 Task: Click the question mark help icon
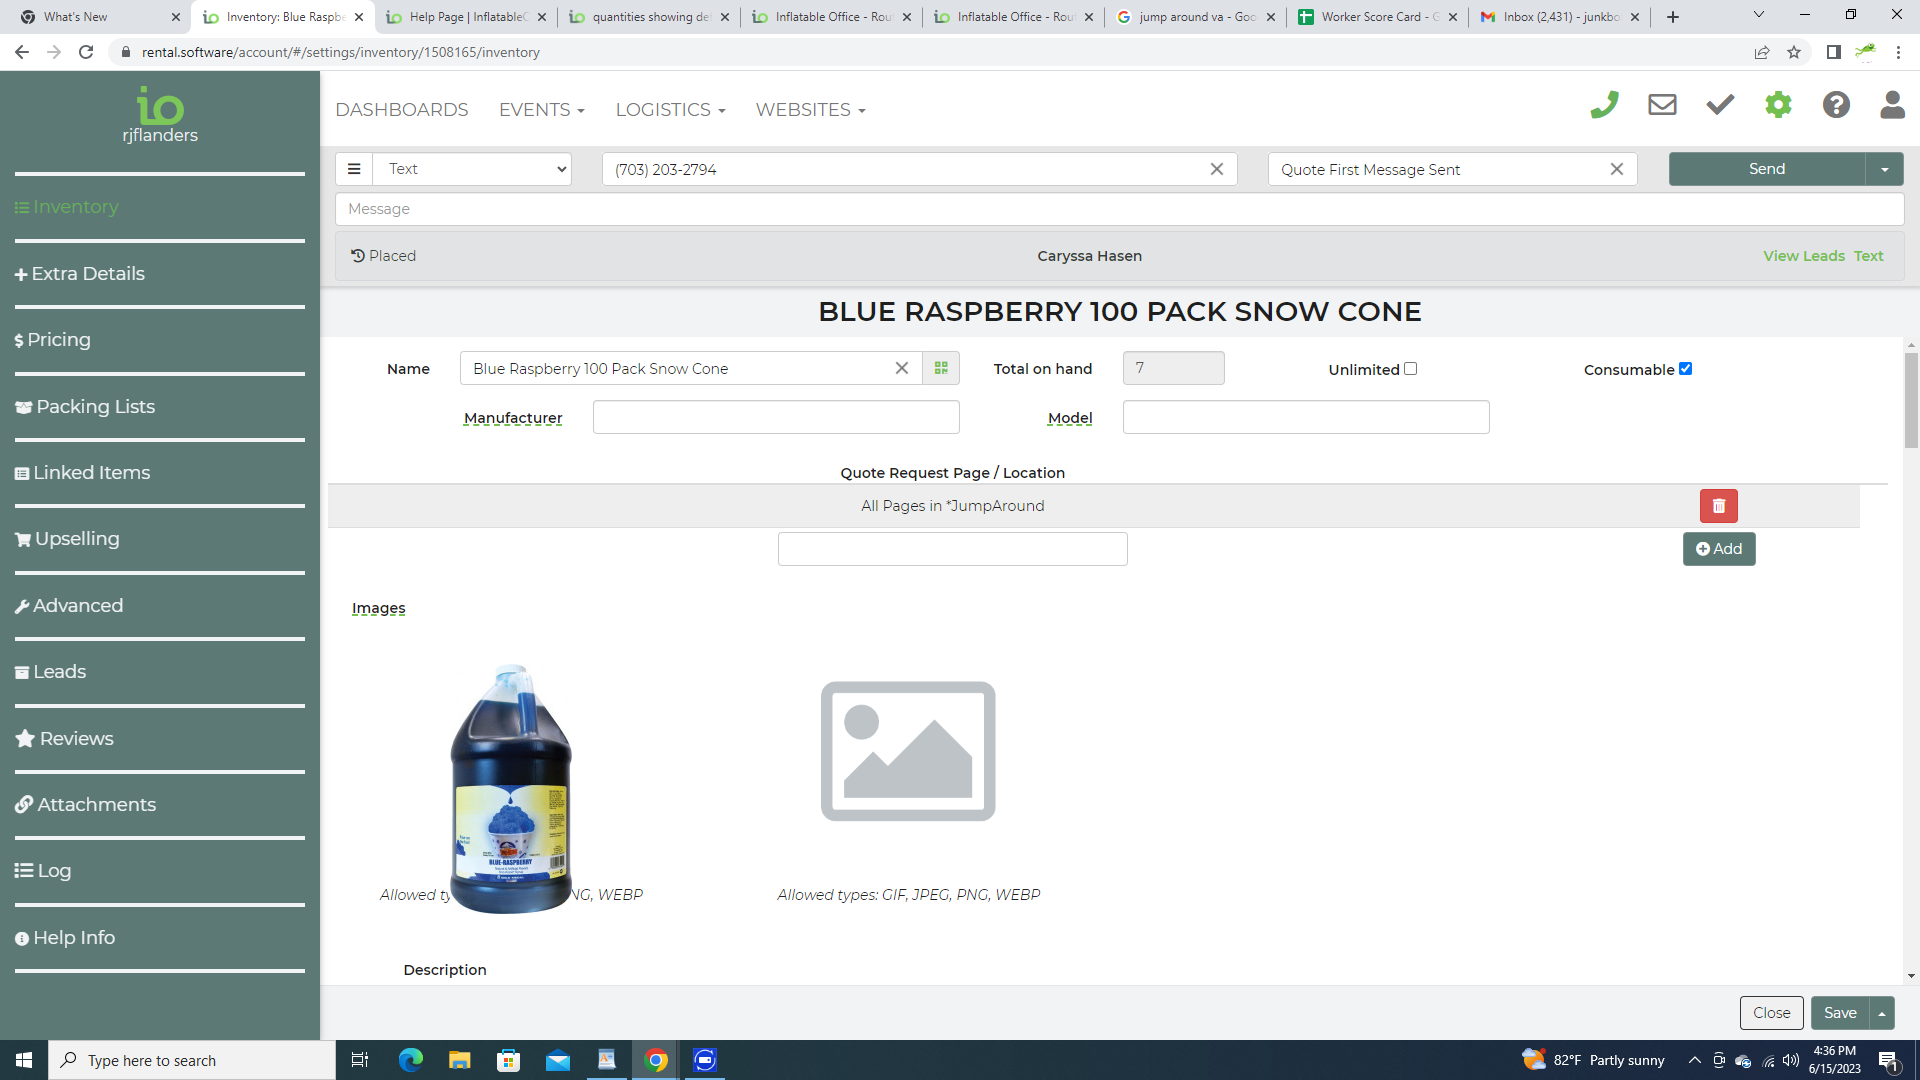(1836, 105)
